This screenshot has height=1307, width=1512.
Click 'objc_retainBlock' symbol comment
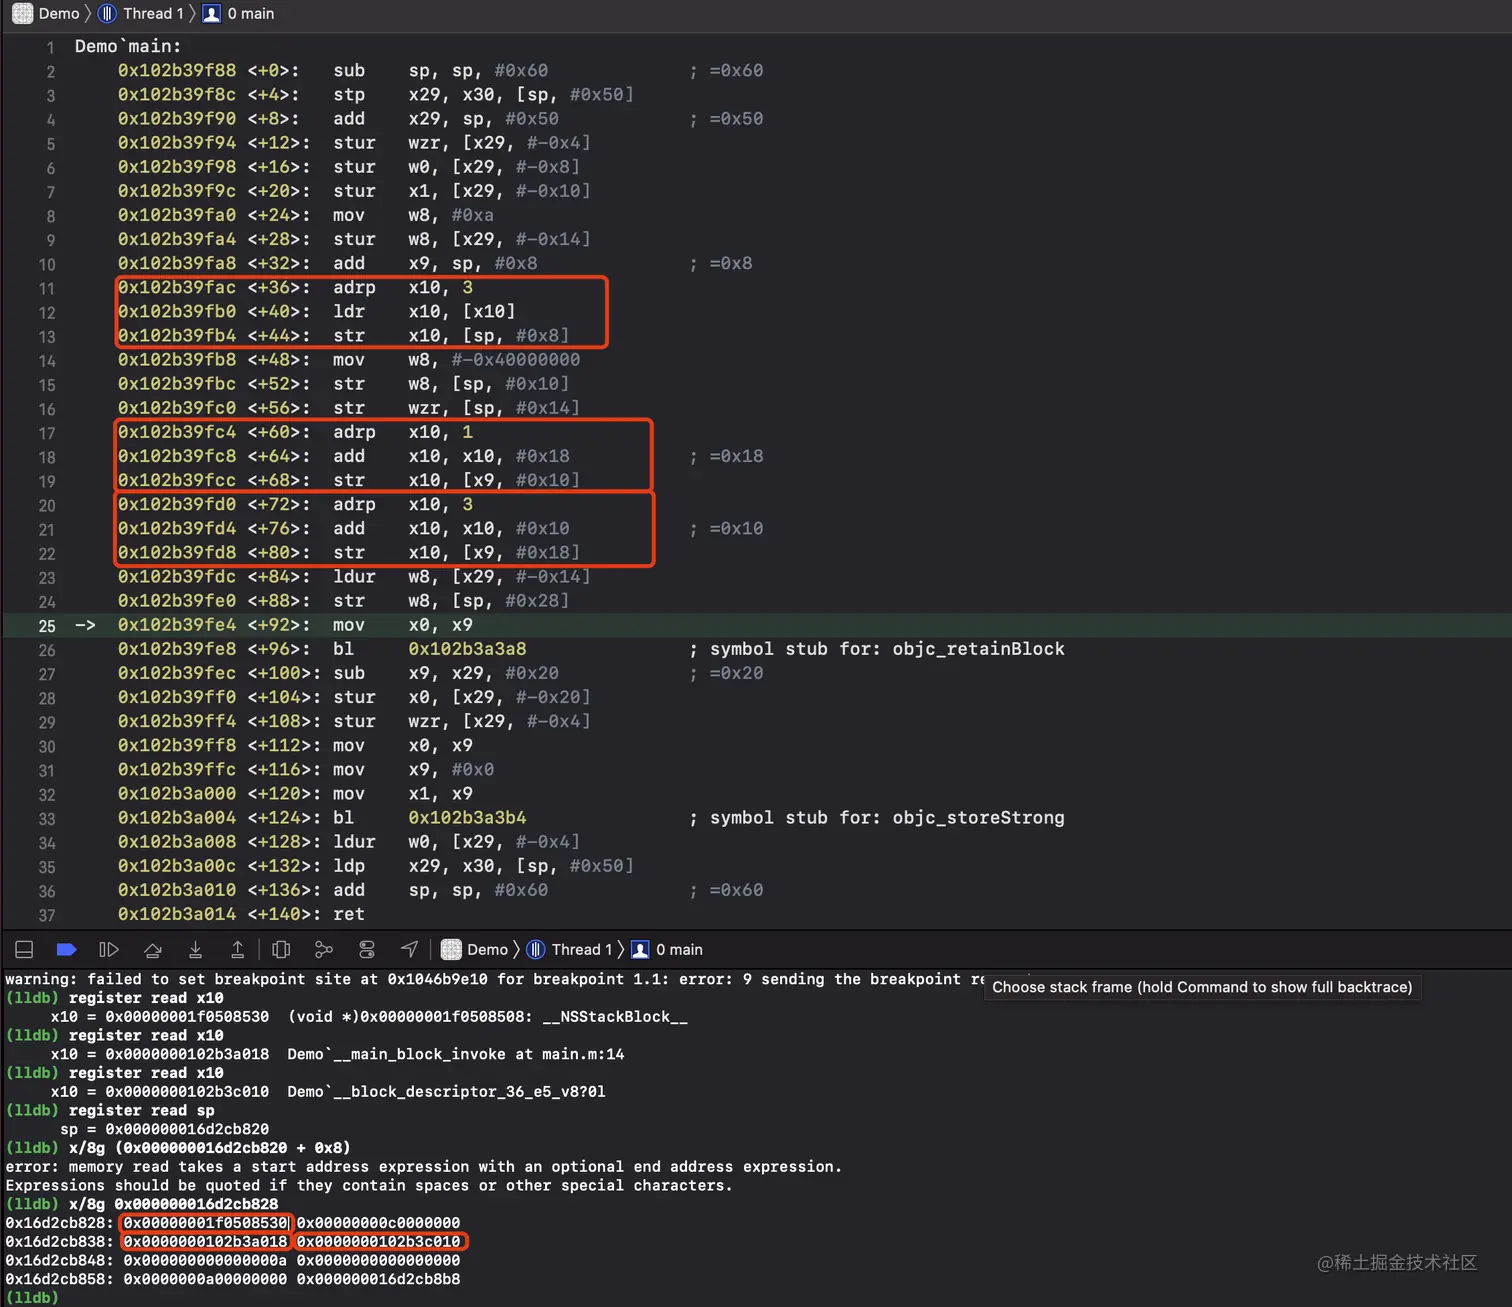coord(978,649)
